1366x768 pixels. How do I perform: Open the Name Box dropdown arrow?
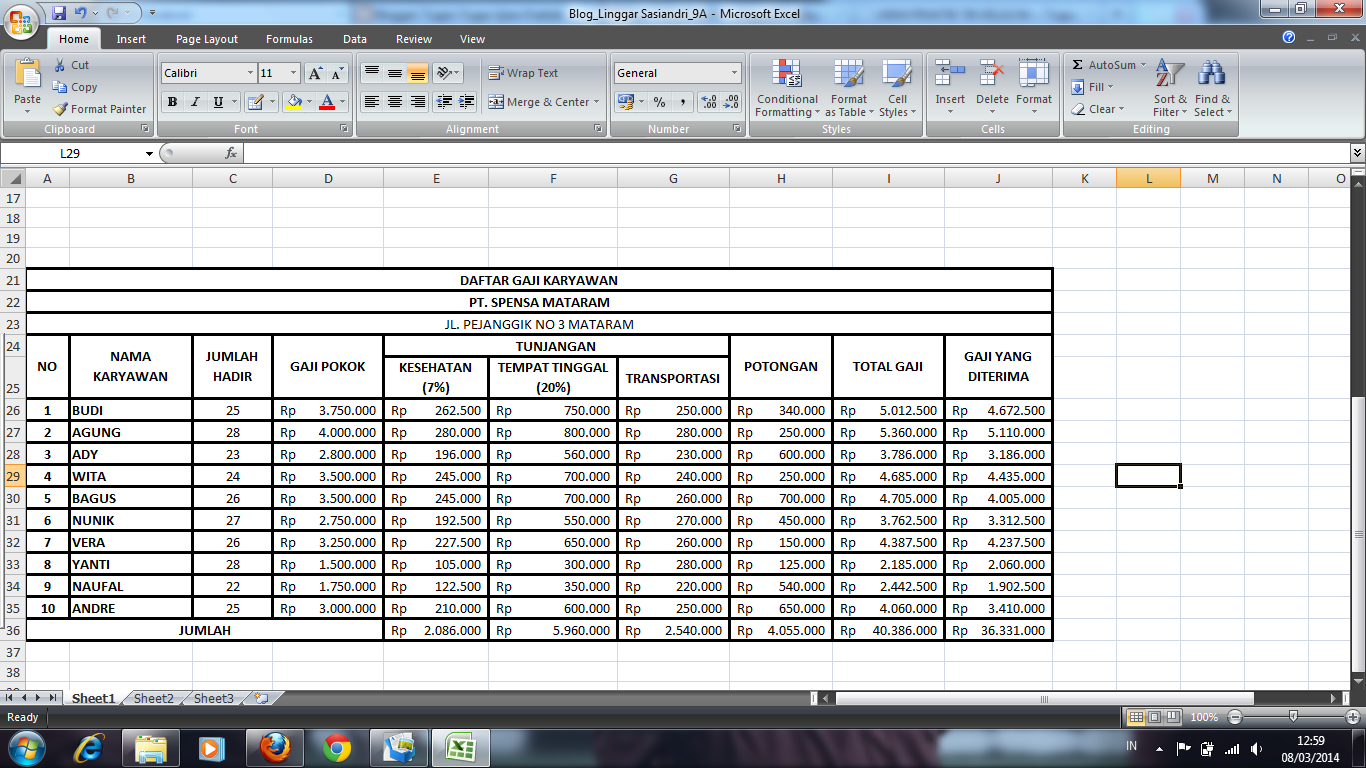click(x=150, y=153)
